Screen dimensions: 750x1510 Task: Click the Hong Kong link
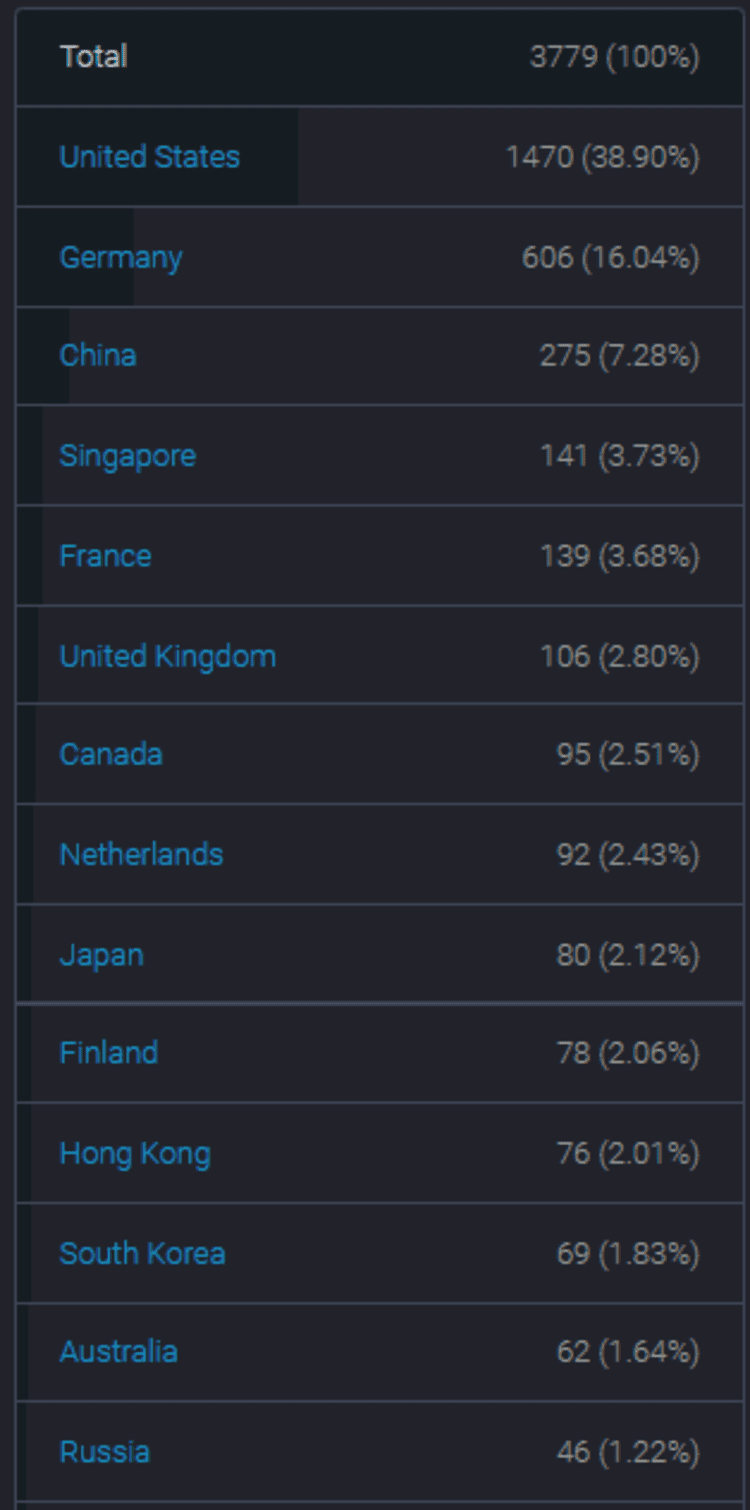pos(135,1153)
